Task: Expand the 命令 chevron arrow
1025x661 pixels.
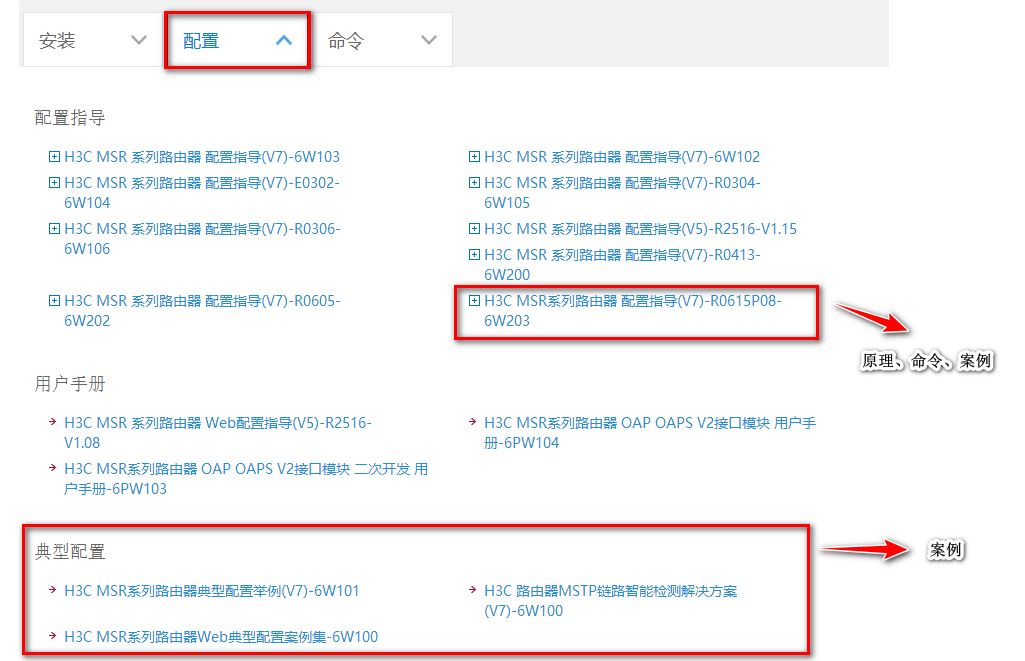Action: pyautogui.click(x=429, y=40)
